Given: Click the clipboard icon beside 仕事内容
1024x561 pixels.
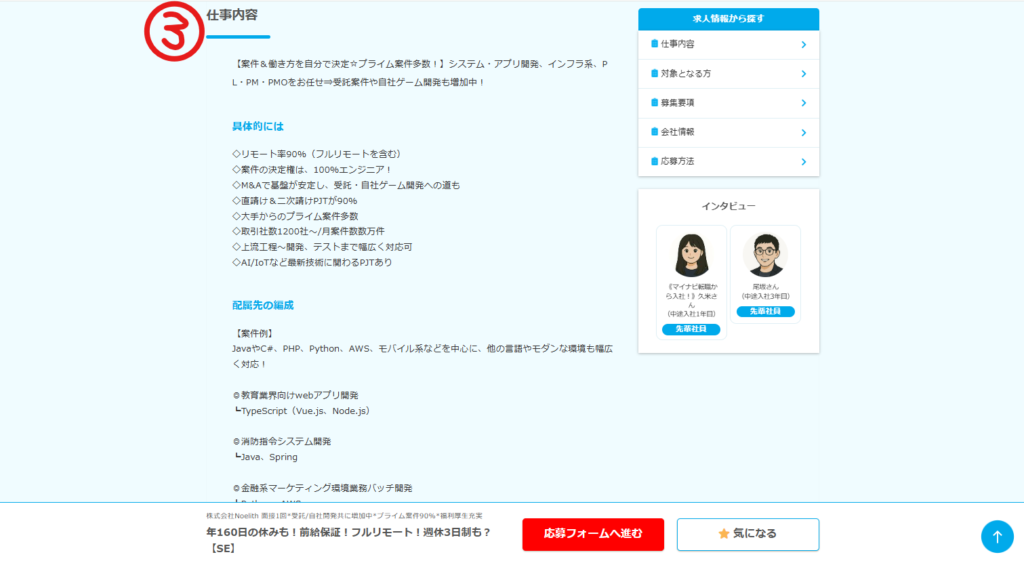Looking at the screenshot, I should click(x=654, y=44).
